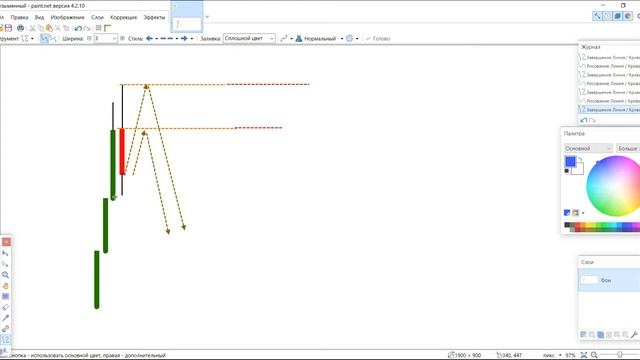This screenshot has width=640, height=360.
Task: Select the Pan hand tool
Action: point(5,286)
